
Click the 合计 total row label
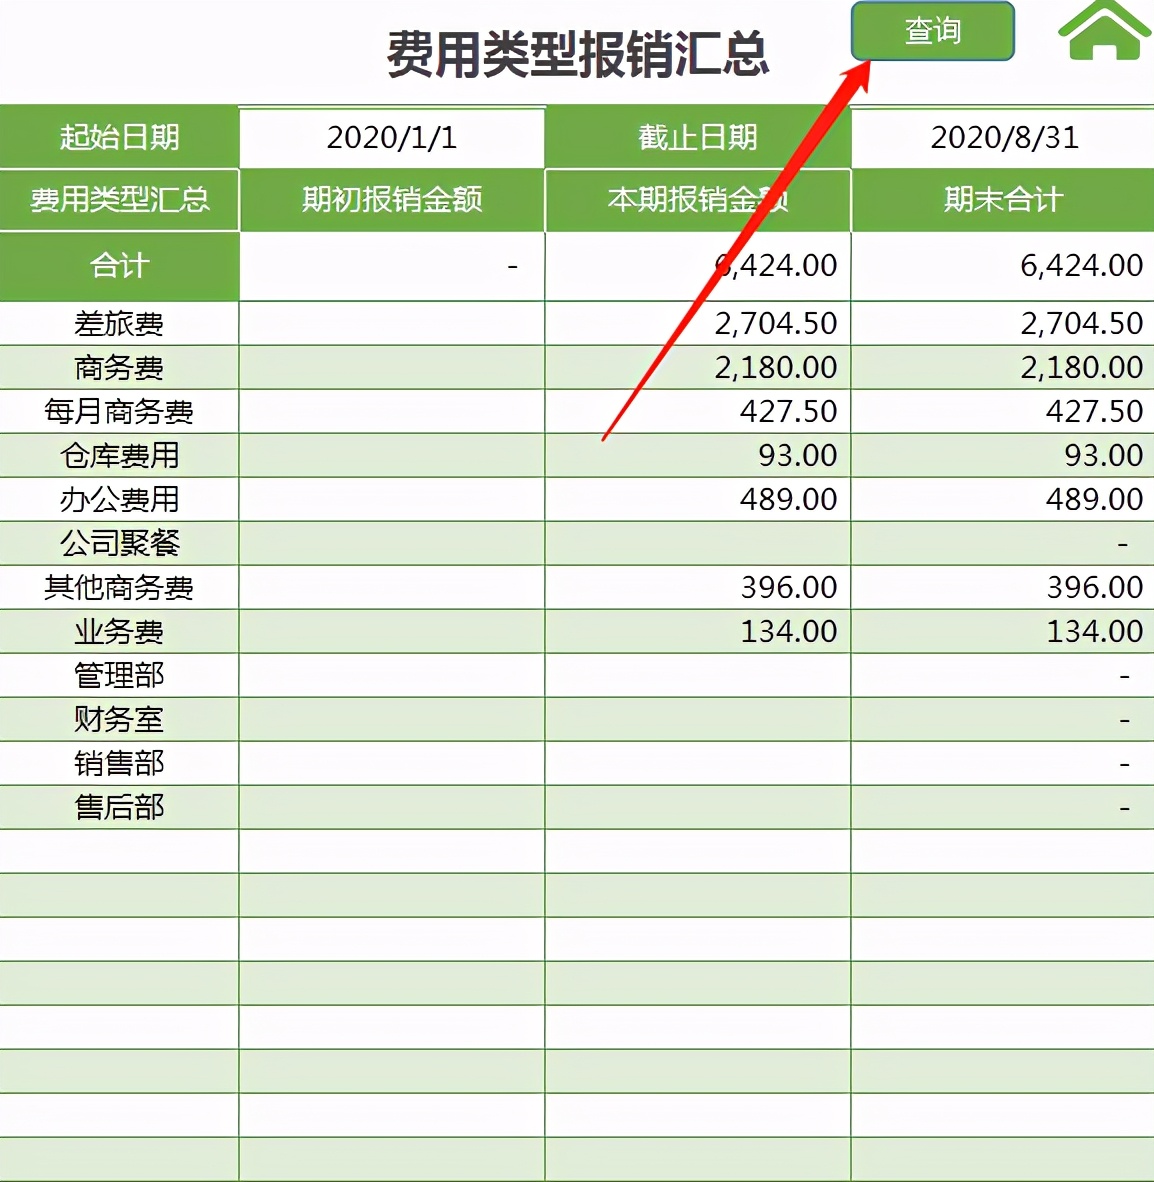[x=119, y=266]
